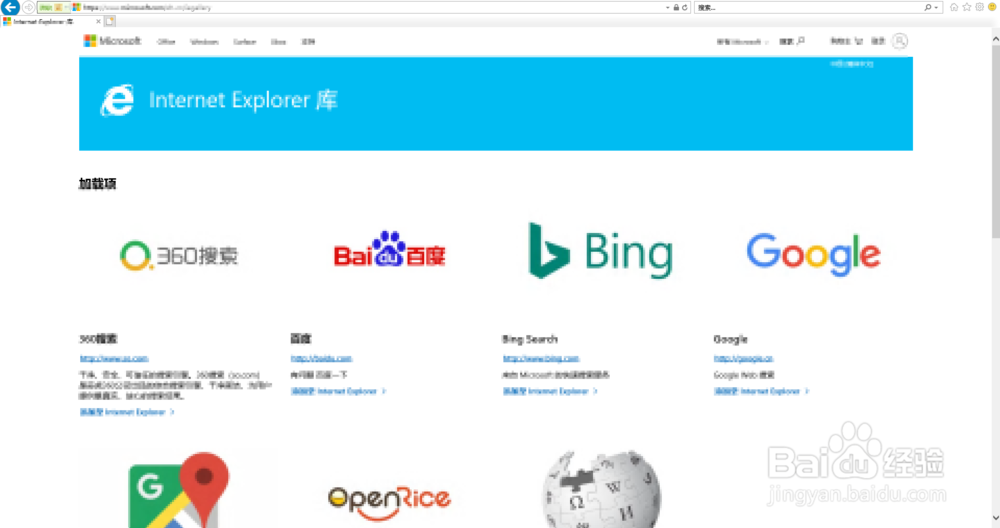Viewport: 1000px width, 528px height.
Task: Click the Google logo thumbnail
Action: [x=813, y=254]
